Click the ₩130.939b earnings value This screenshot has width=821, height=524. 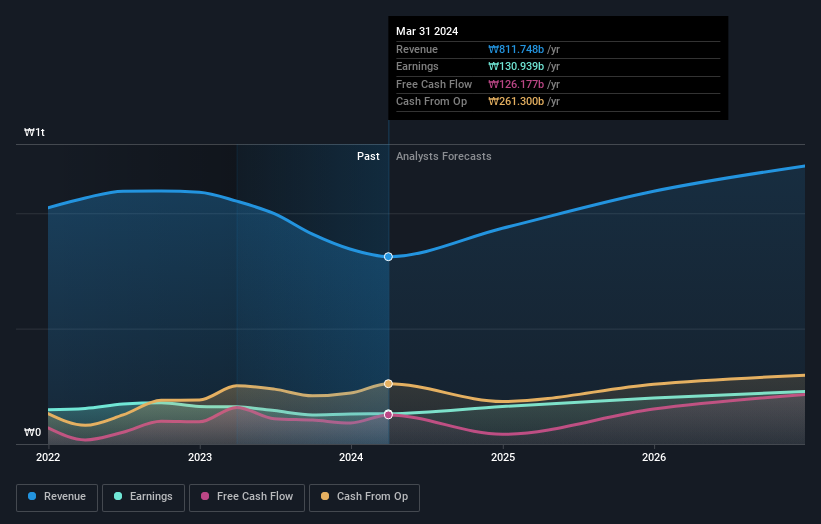(x=516, y=66)
